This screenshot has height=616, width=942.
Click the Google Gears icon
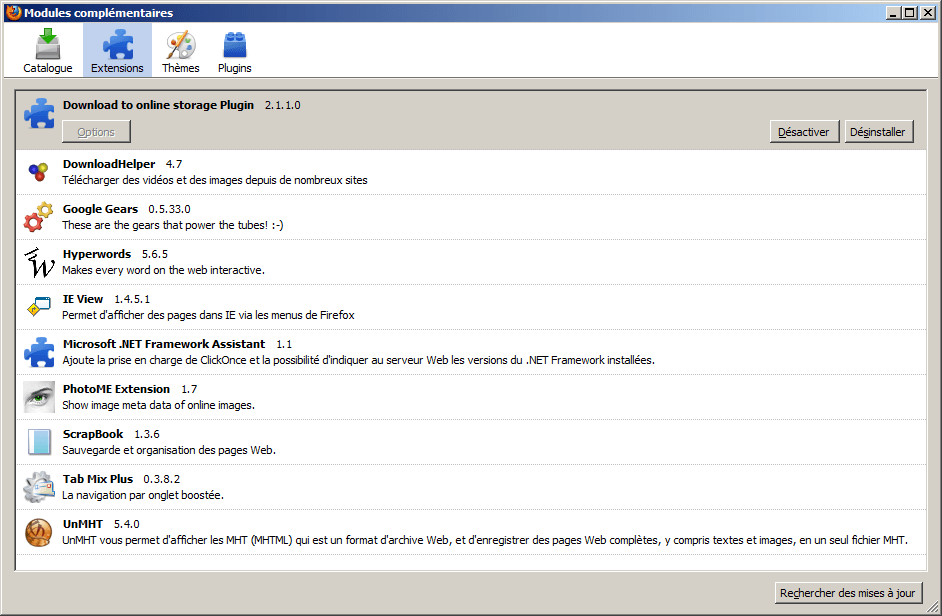[x=38, y=217]
